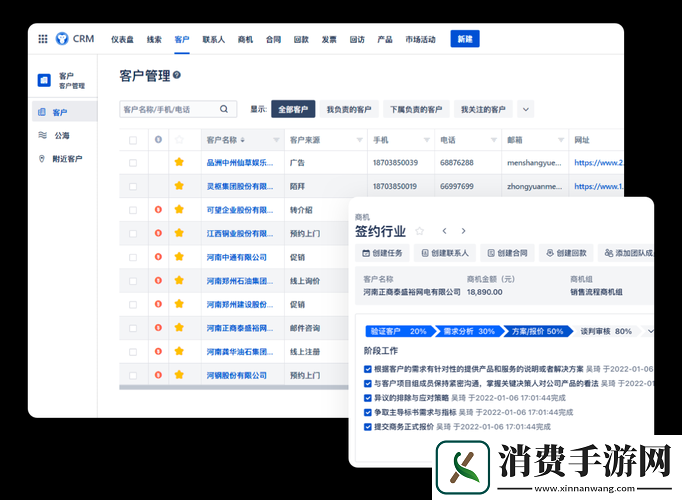Click the star column header icon

coord(179,140)
